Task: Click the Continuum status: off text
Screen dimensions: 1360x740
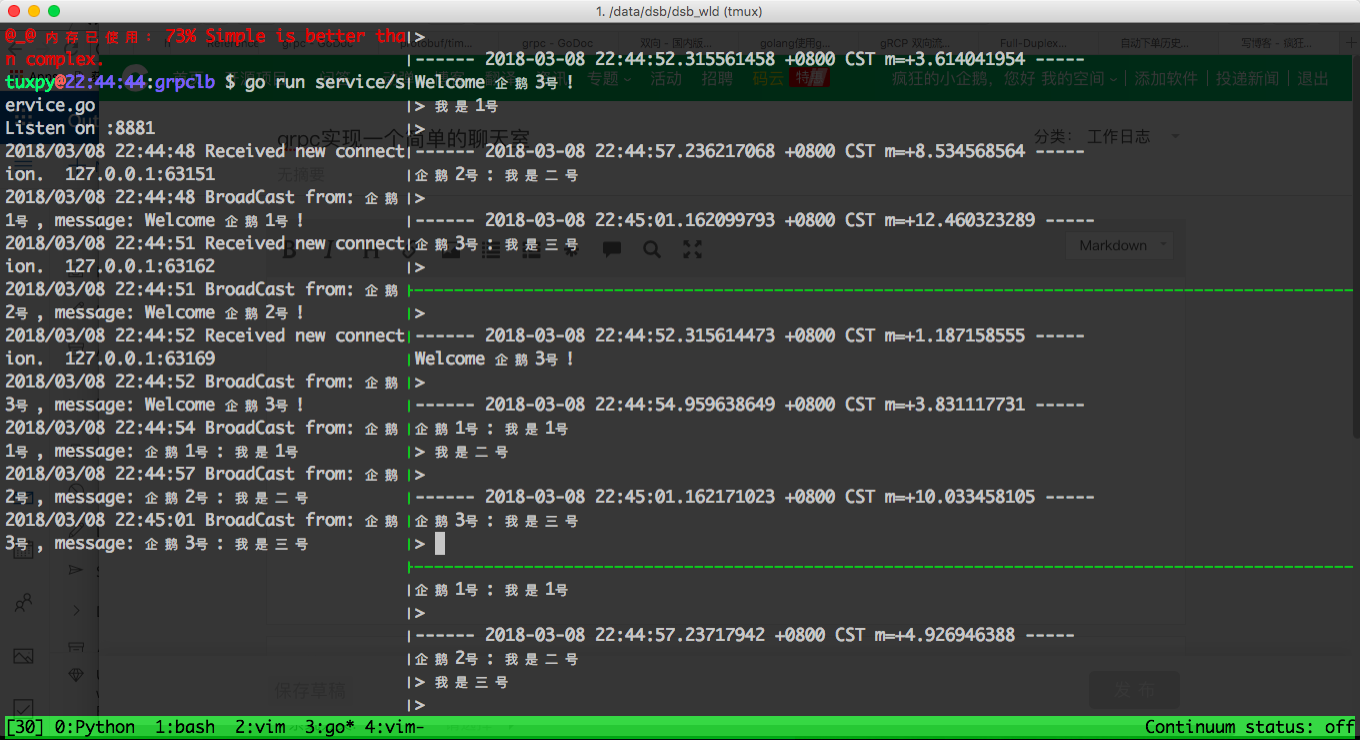Action: [x=1250, y=727]
